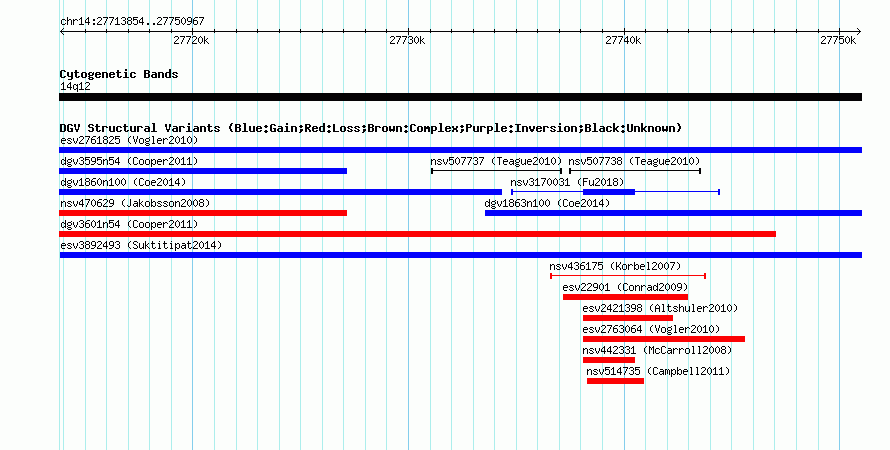Open variant nsv436175 (Korbel2007) label
The image size is (890, 450).
click(x=615, y=266)
